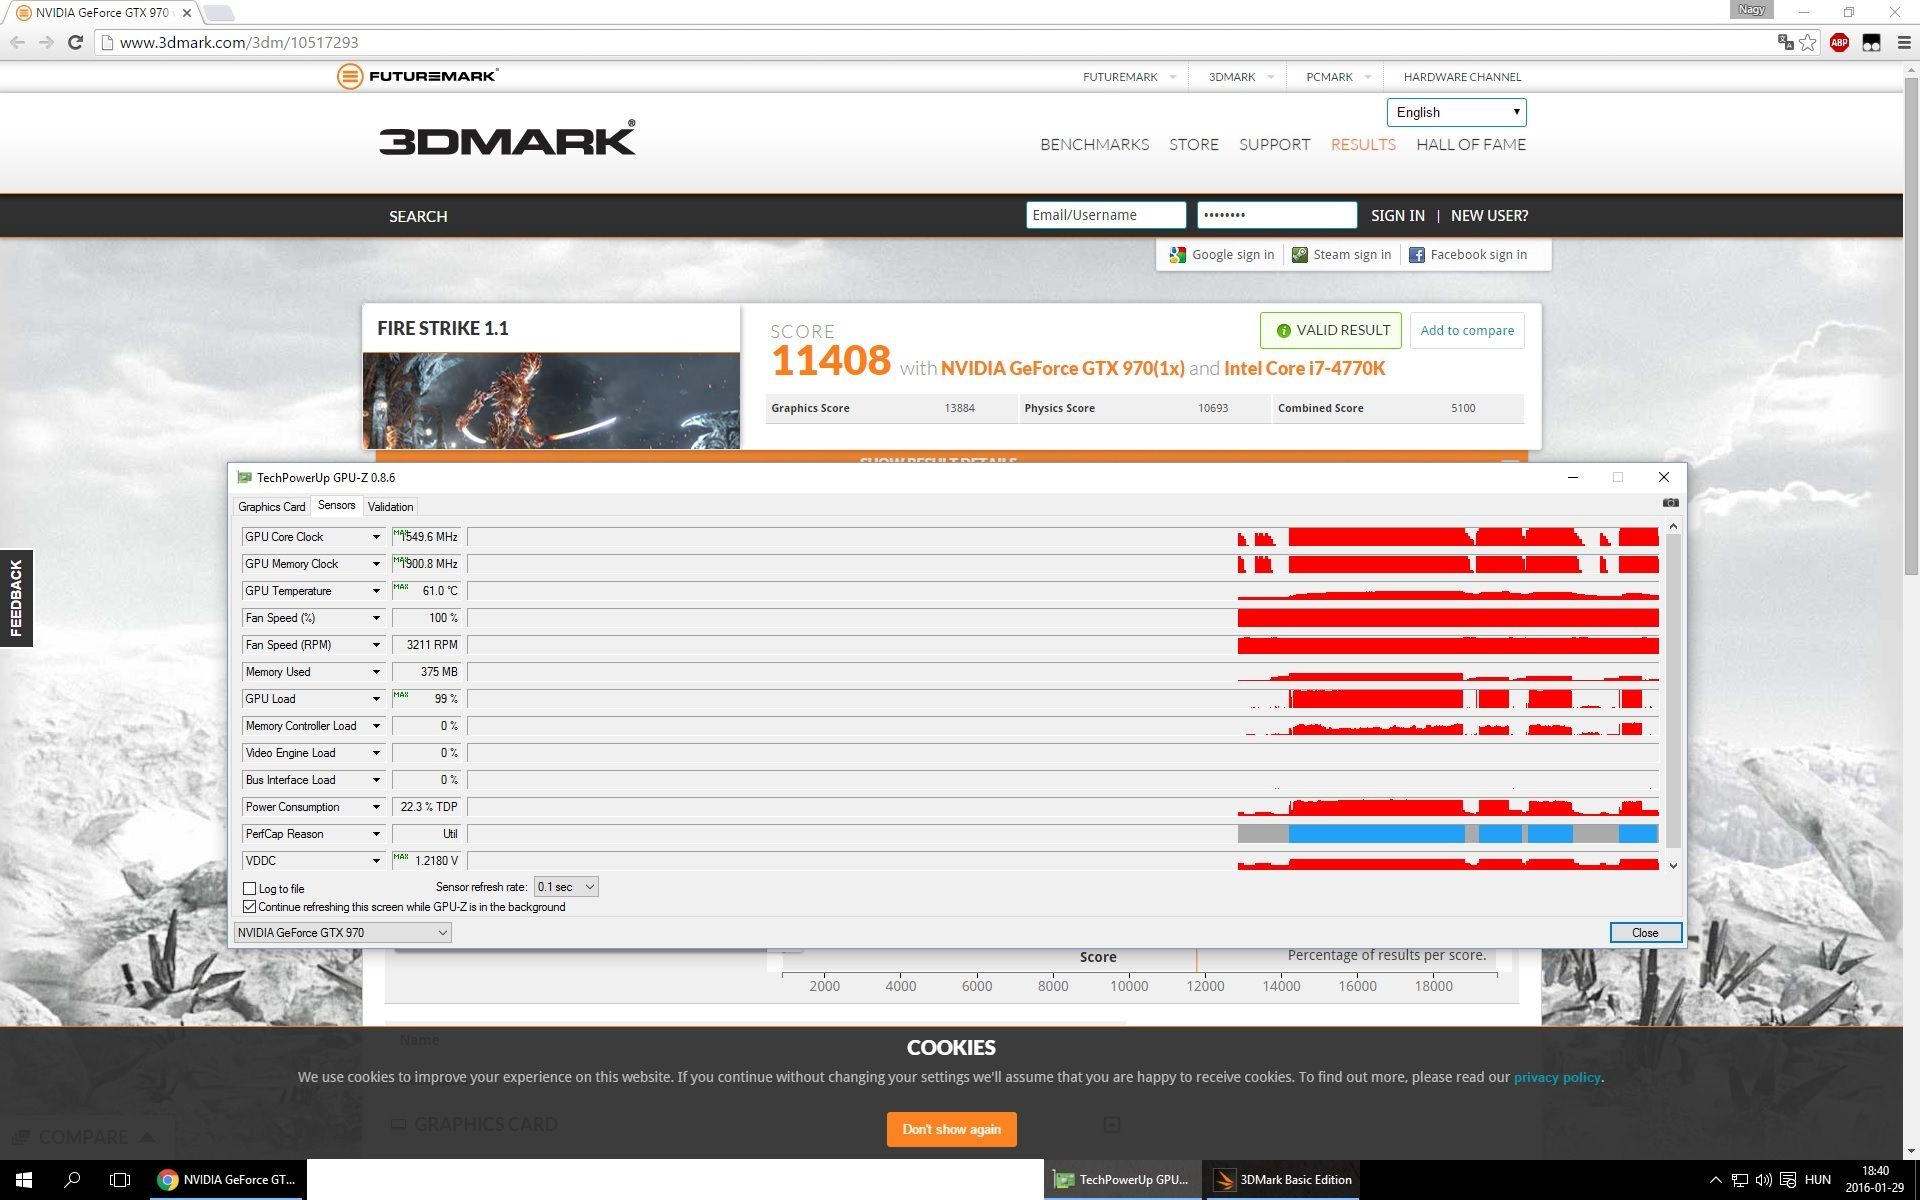
Task: Click Google sign in
Action: (x=1222, y=255)
